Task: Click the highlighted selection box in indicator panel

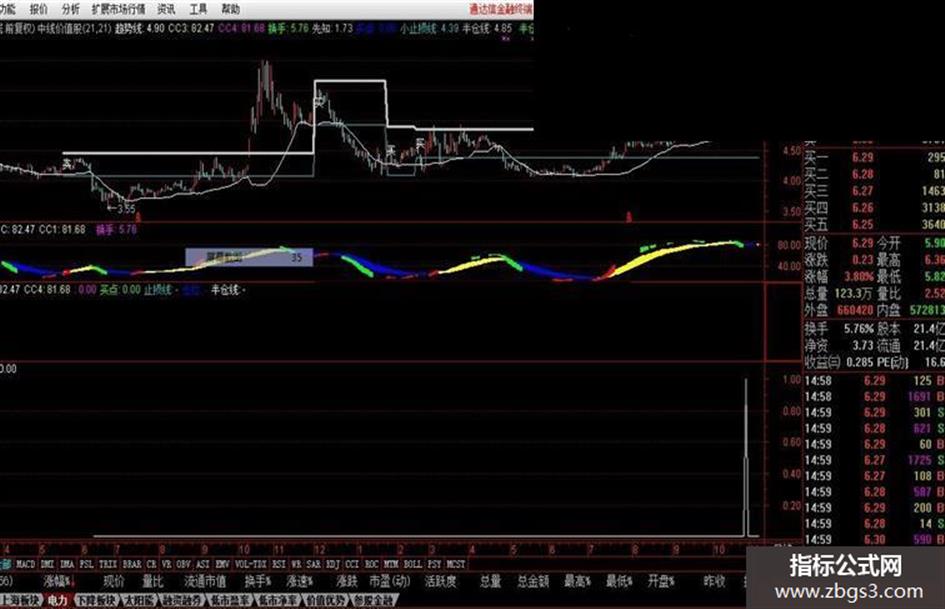Action: pos(249,257)
